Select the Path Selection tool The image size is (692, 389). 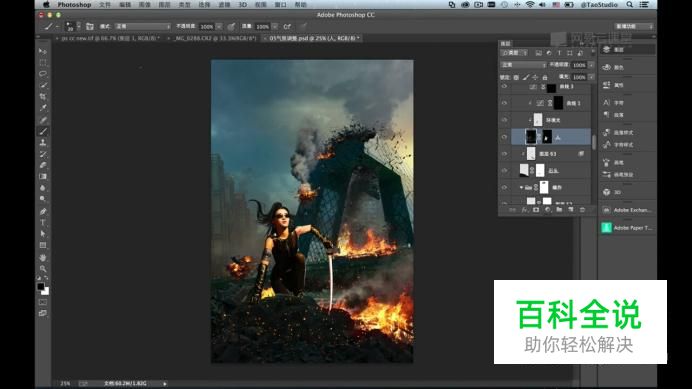point(42,234)
